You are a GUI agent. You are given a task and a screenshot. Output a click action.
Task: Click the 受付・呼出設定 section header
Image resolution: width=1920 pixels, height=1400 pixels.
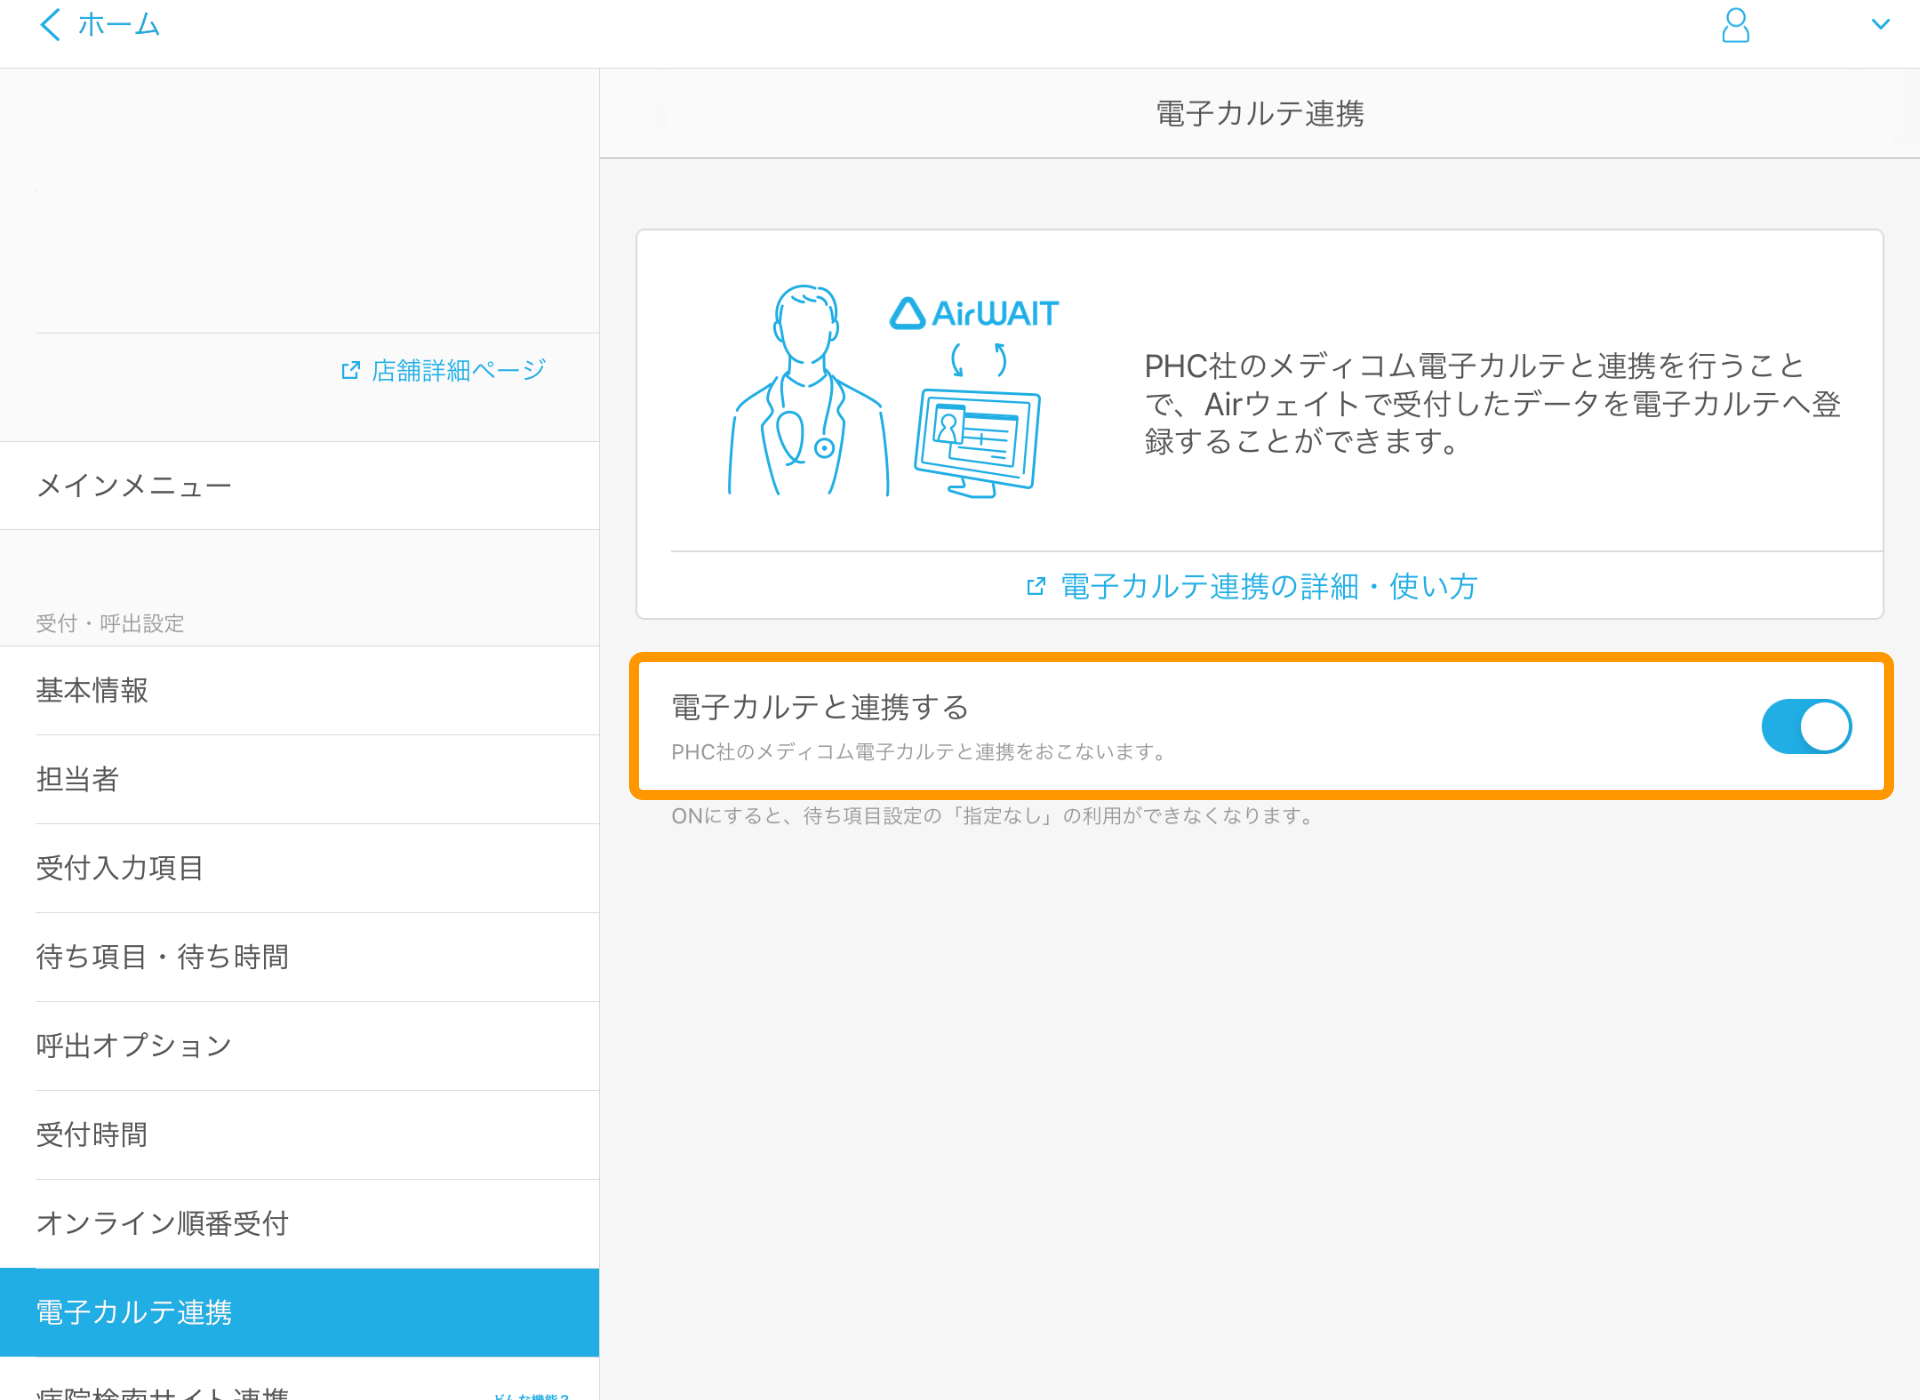point(110,623)
